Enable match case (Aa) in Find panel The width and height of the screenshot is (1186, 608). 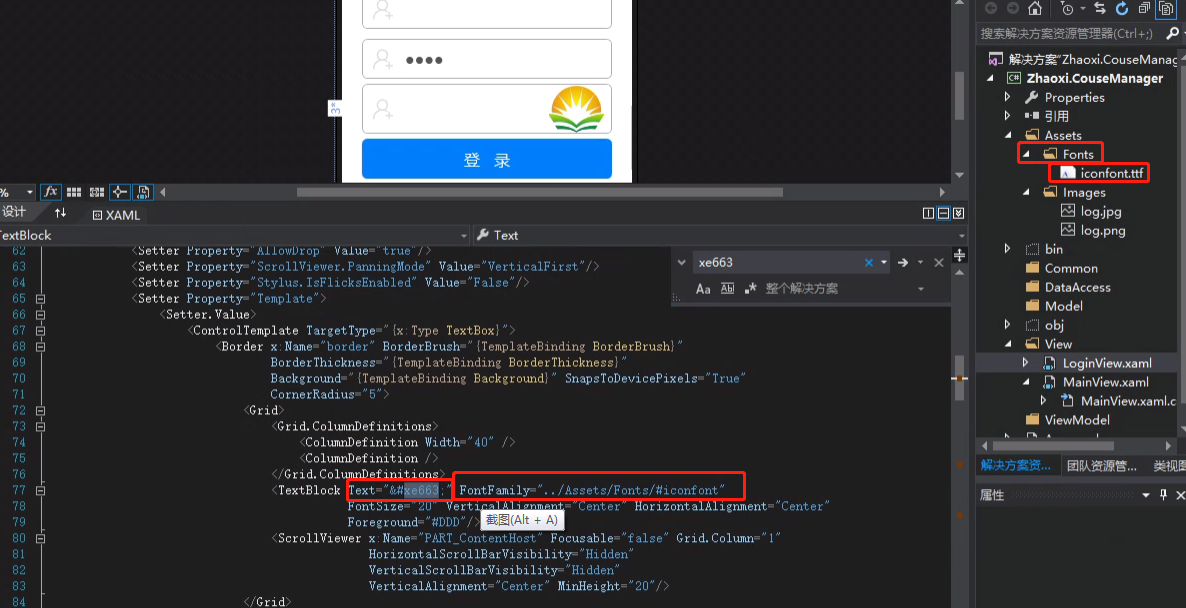704,288
